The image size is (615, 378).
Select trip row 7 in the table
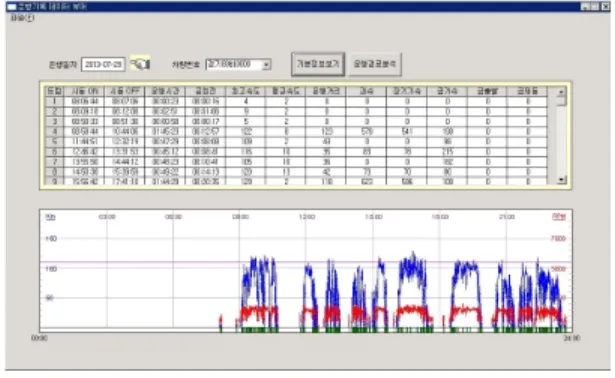(x=296, y=162)
